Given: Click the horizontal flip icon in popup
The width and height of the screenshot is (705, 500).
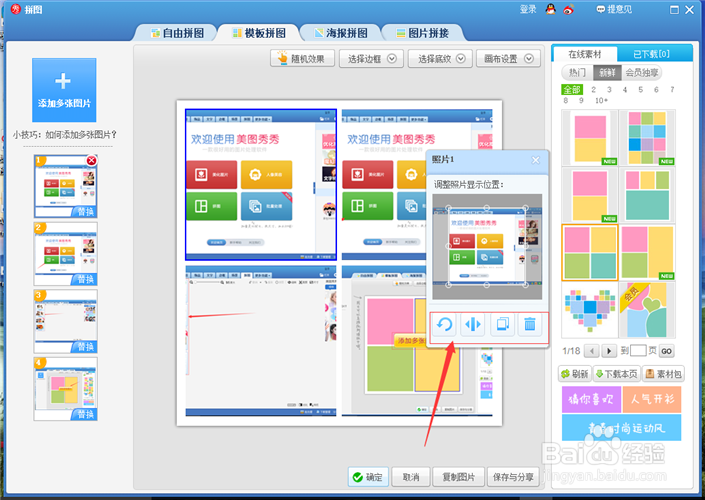Looking at the screenshot, I should pyautogui.click(x=473, y=324).
